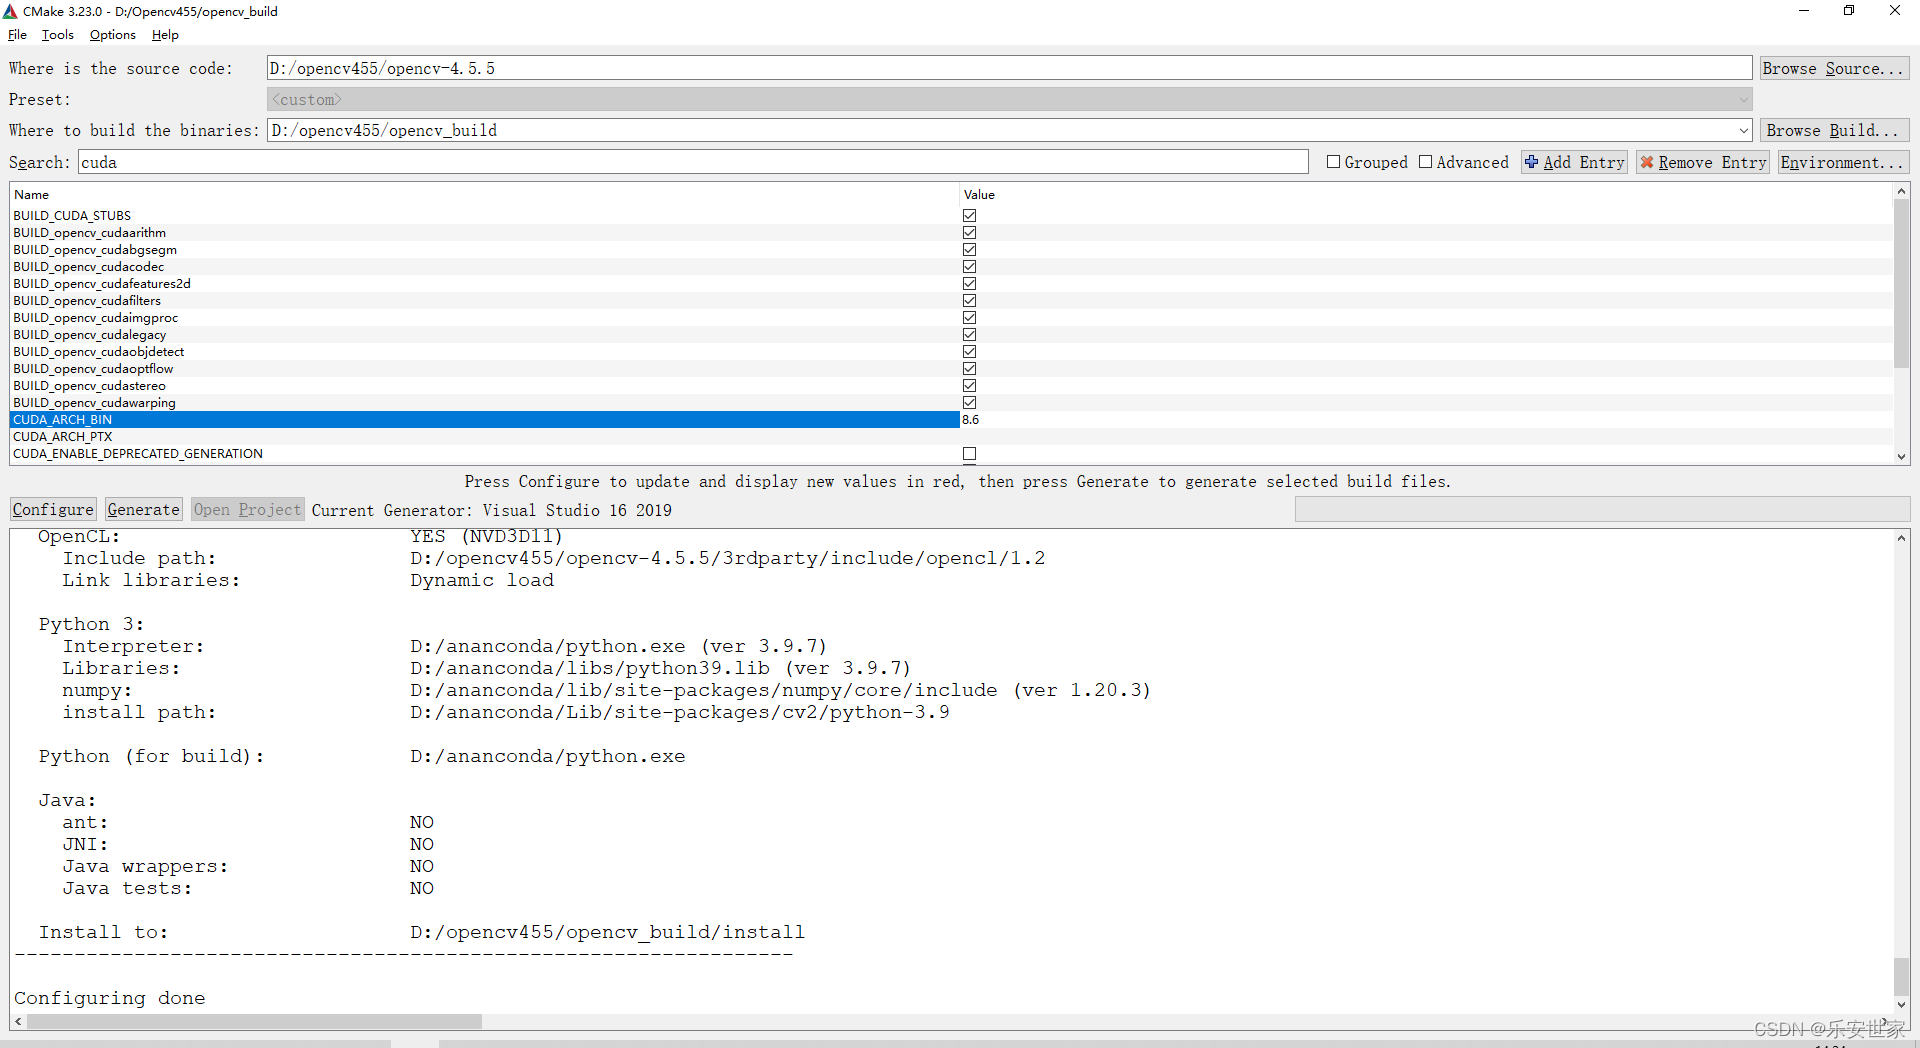Viewport: 1920px width, 1048px height.
Task: Click output log scrollbar up arrow
Action: (1901, 538)
